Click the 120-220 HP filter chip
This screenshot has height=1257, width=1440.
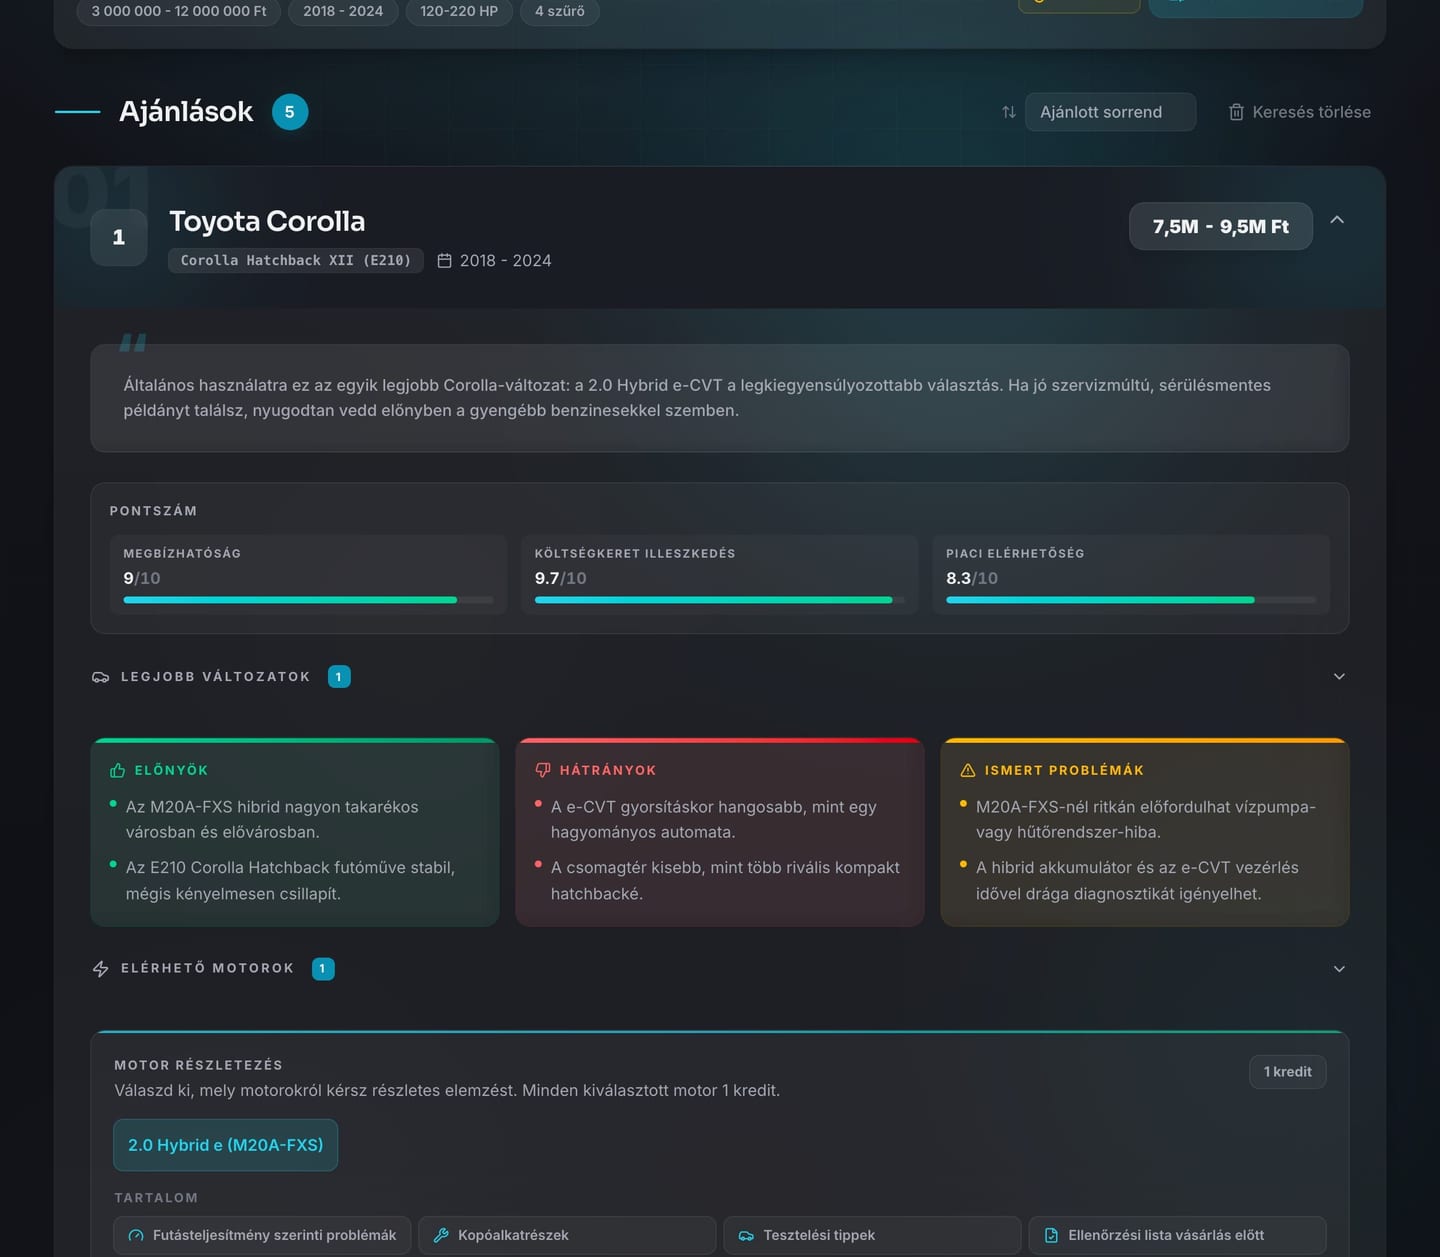[x=459, y=11]
